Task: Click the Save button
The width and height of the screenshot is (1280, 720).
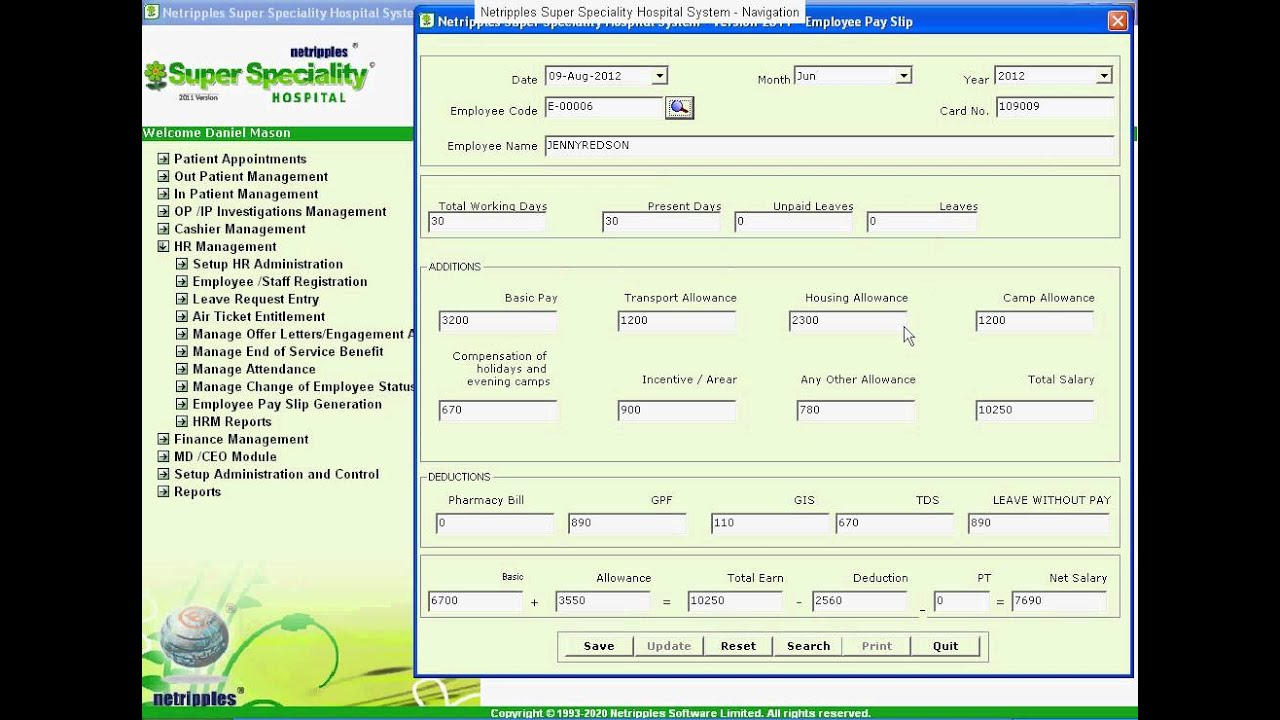Action: click(x=598, y=646)
